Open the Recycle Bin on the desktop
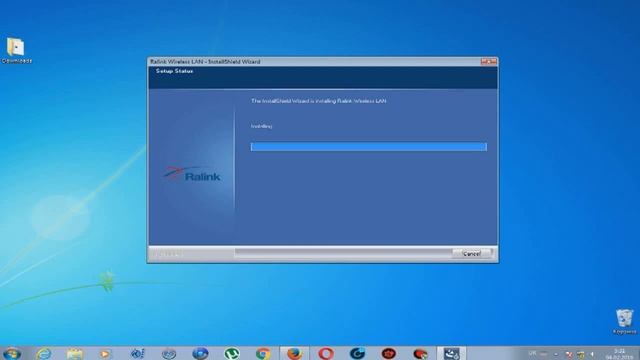This screenshot has width=640, height=360. pos(624,322)
